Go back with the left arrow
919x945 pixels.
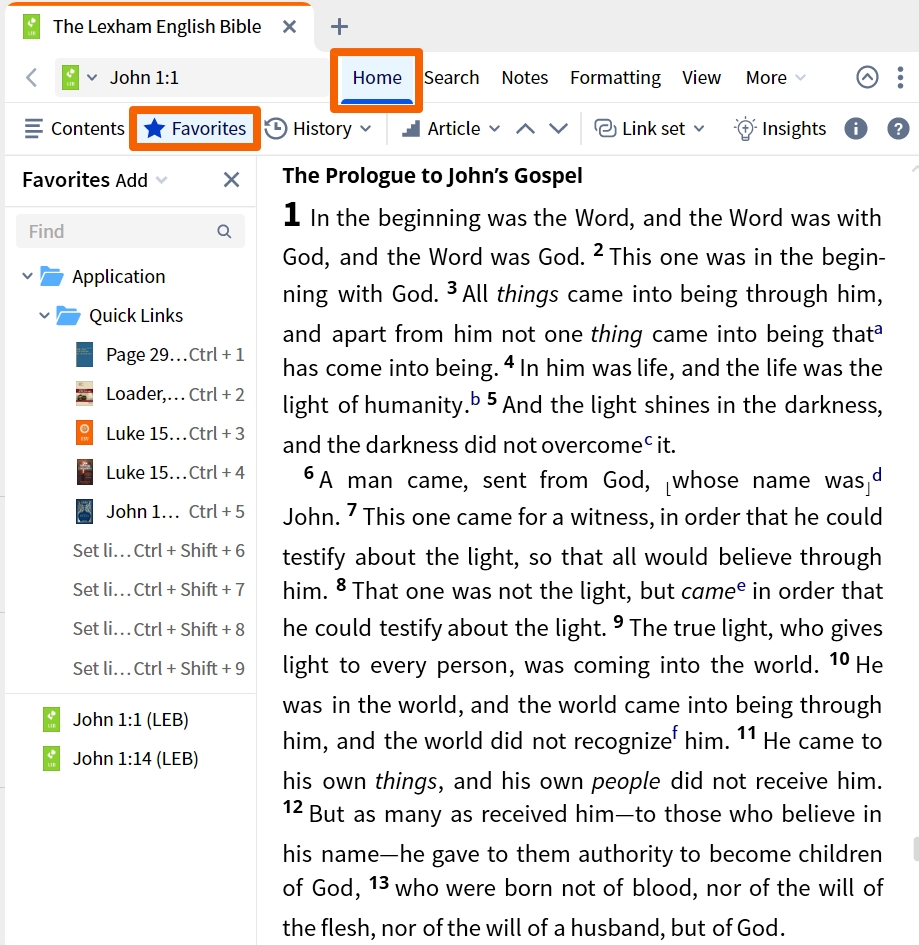click(32, 78)
